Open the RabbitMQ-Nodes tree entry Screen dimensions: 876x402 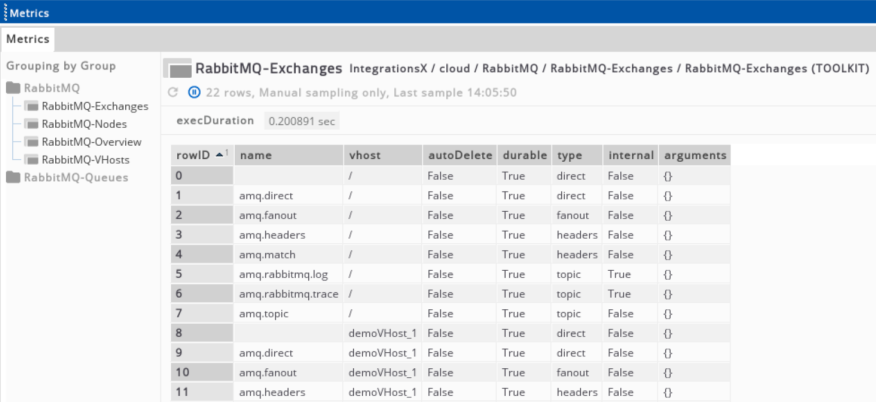(x=84, y=124)
